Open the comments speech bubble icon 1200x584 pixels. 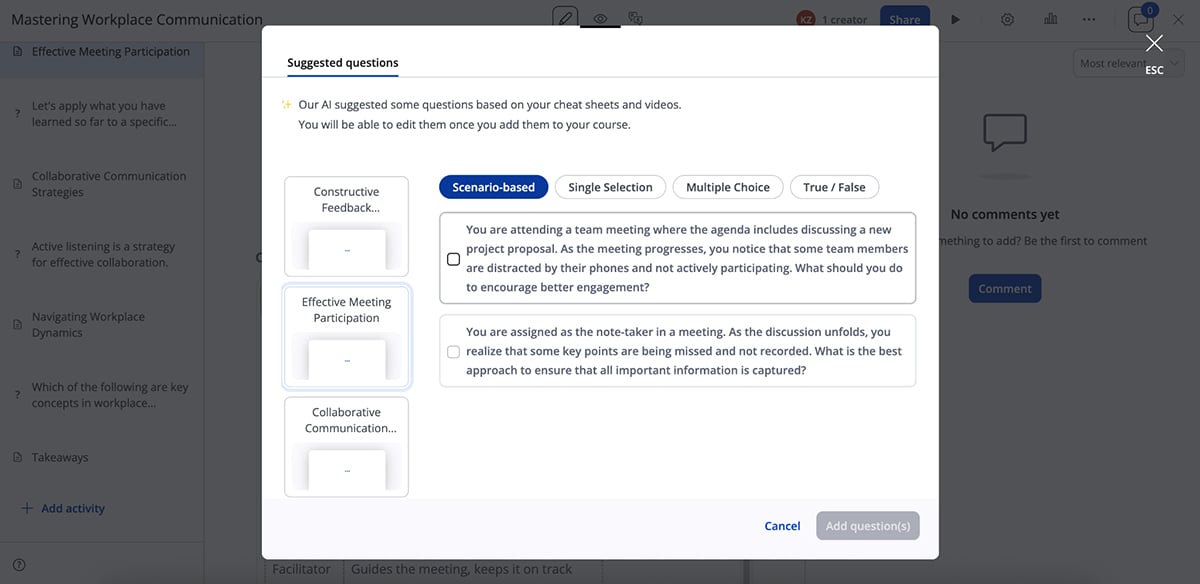[1140, 19]
